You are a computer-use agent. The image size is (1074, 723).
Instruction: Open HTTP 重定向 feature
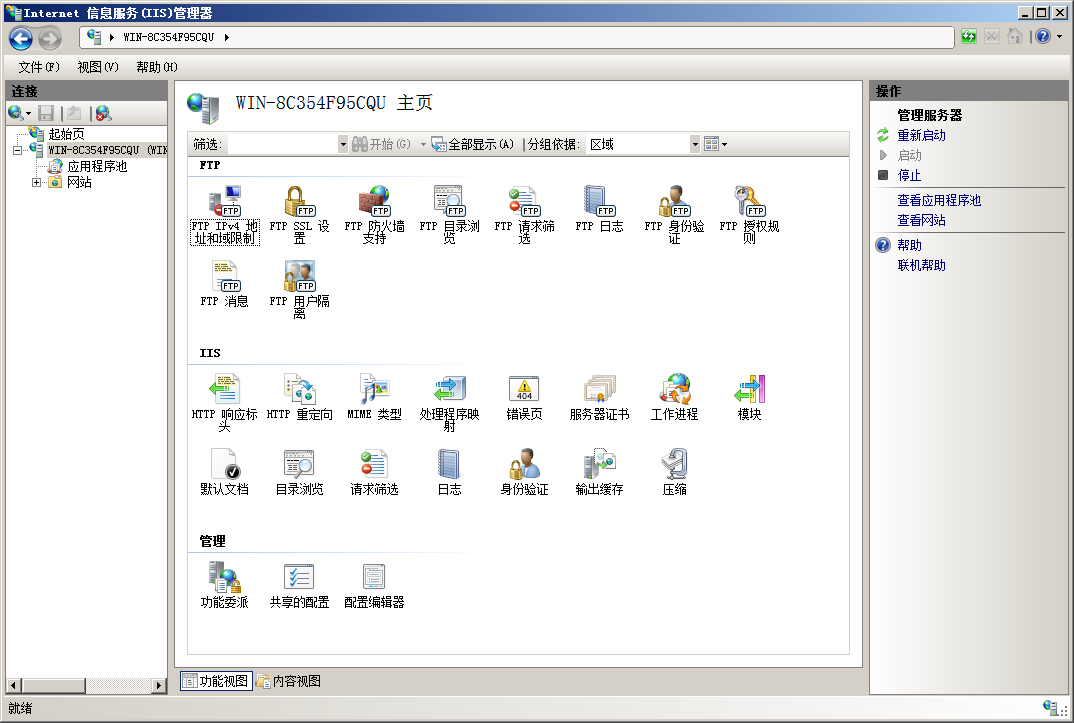(x=299, y=397)
